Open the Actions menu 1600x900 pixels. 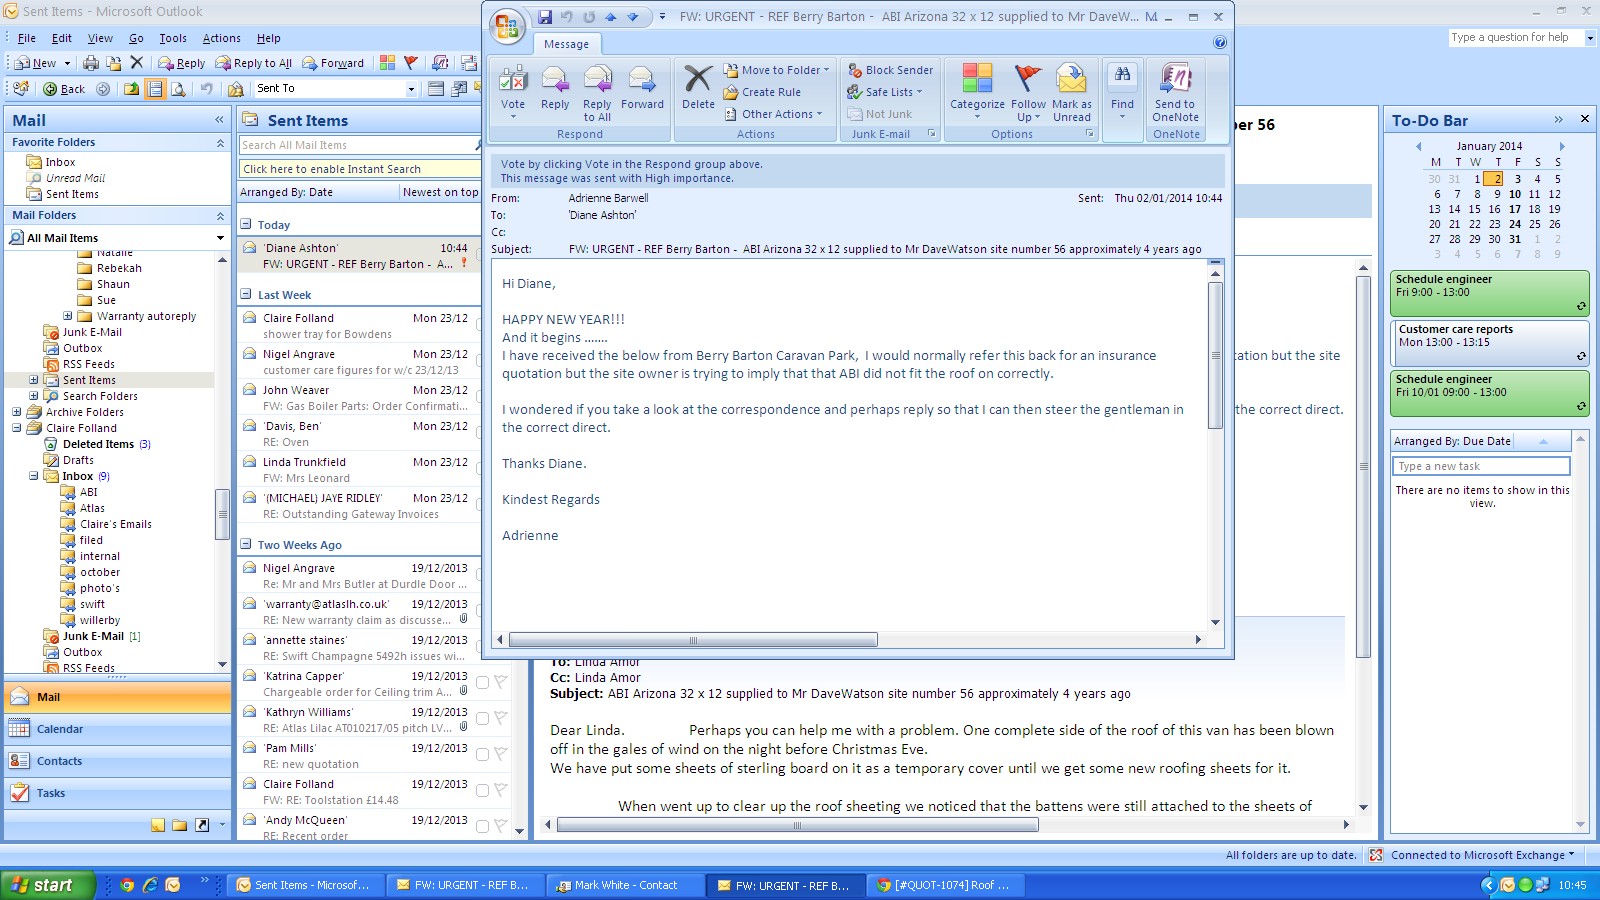click(x=222, y=38)
